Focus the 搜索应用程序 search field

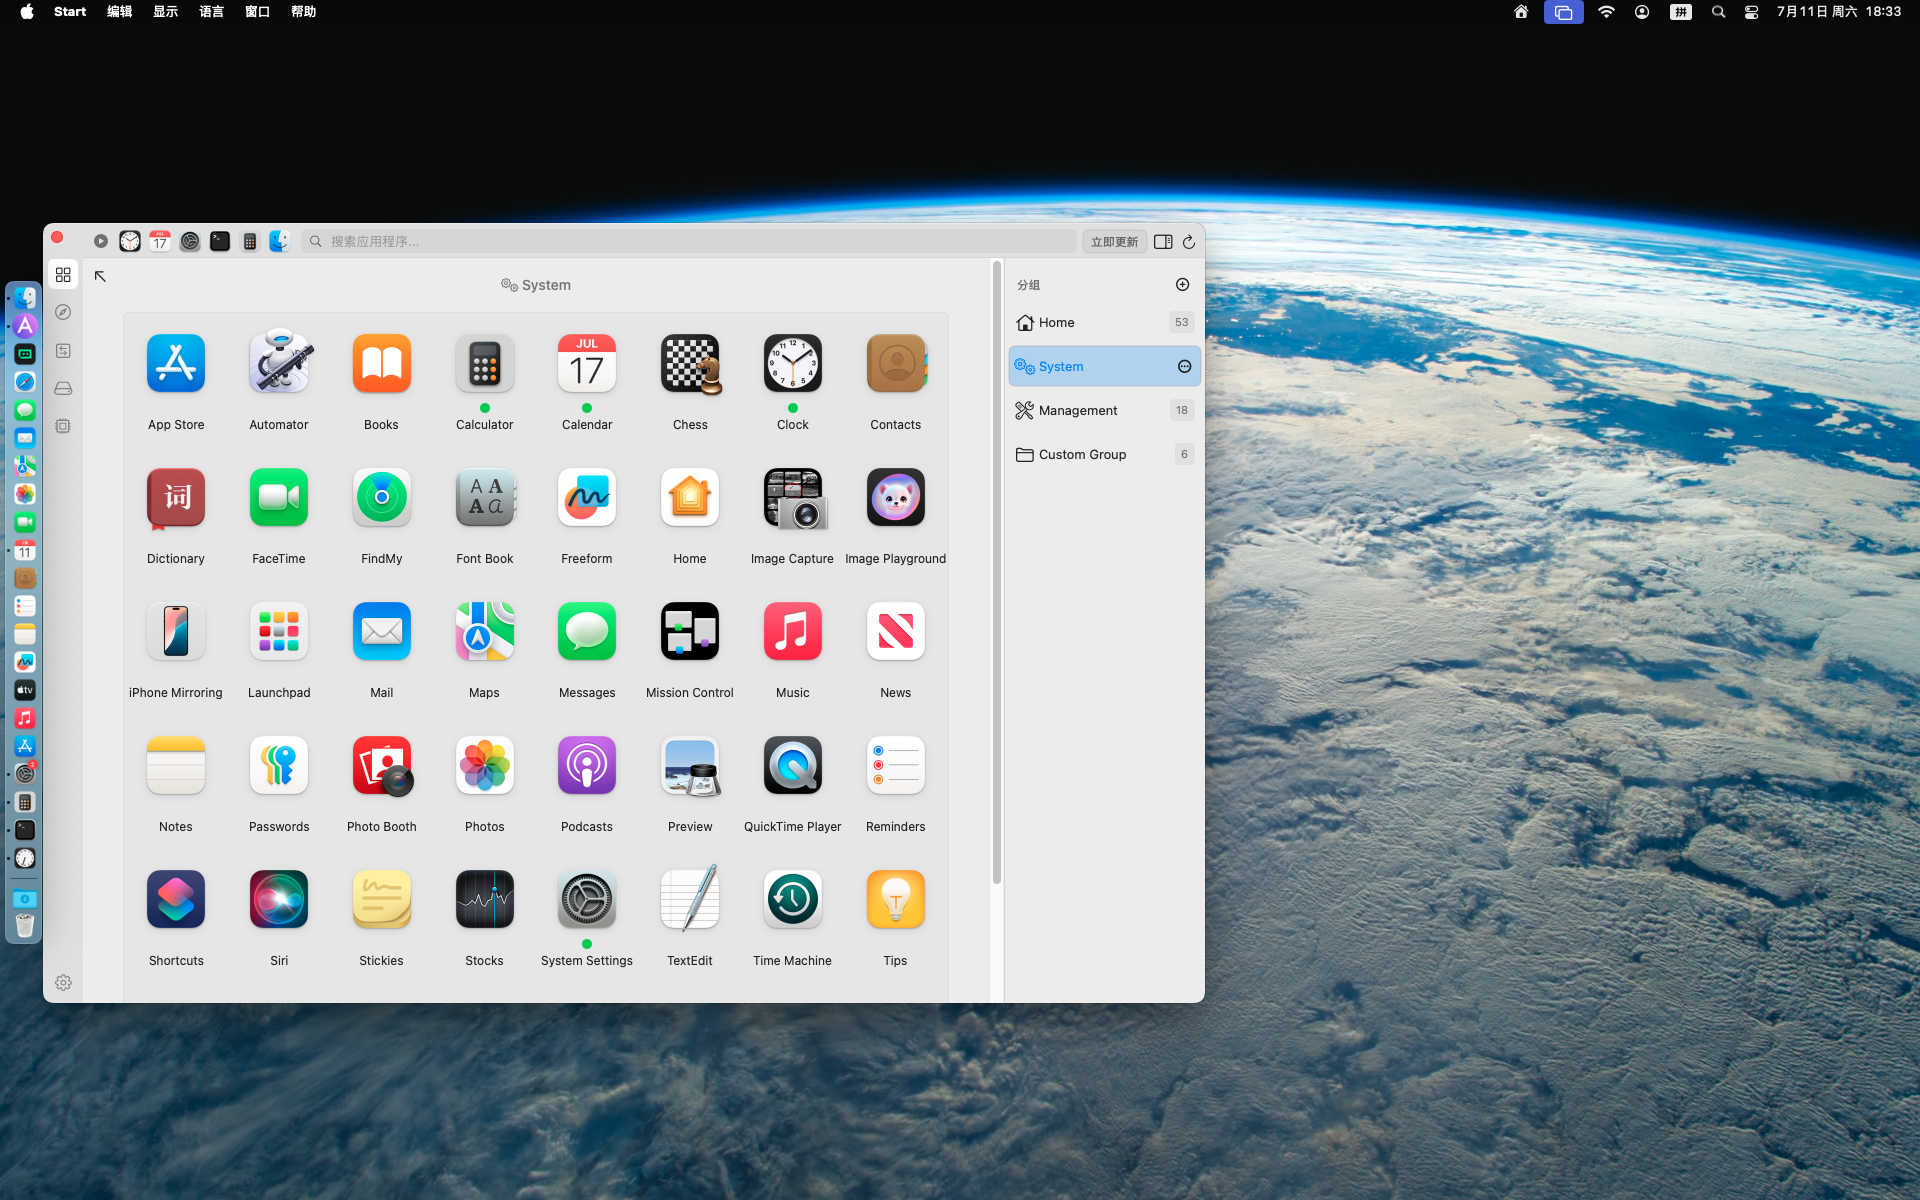click(689, 241)
